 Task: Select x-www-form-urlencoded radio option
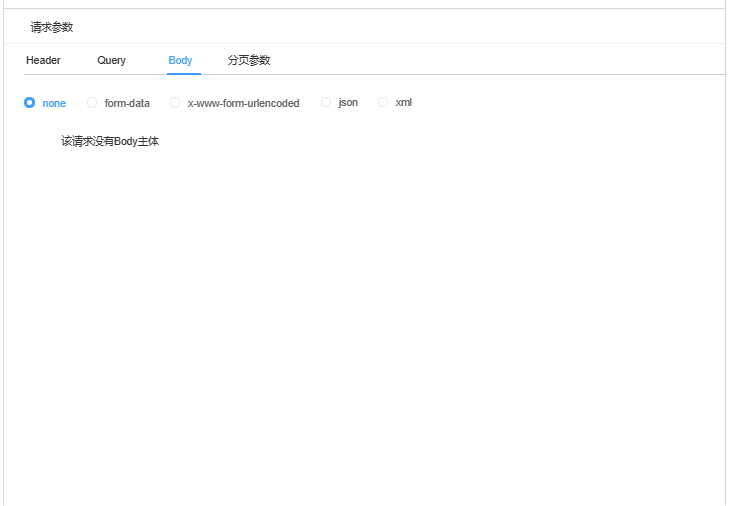point(175,102)
